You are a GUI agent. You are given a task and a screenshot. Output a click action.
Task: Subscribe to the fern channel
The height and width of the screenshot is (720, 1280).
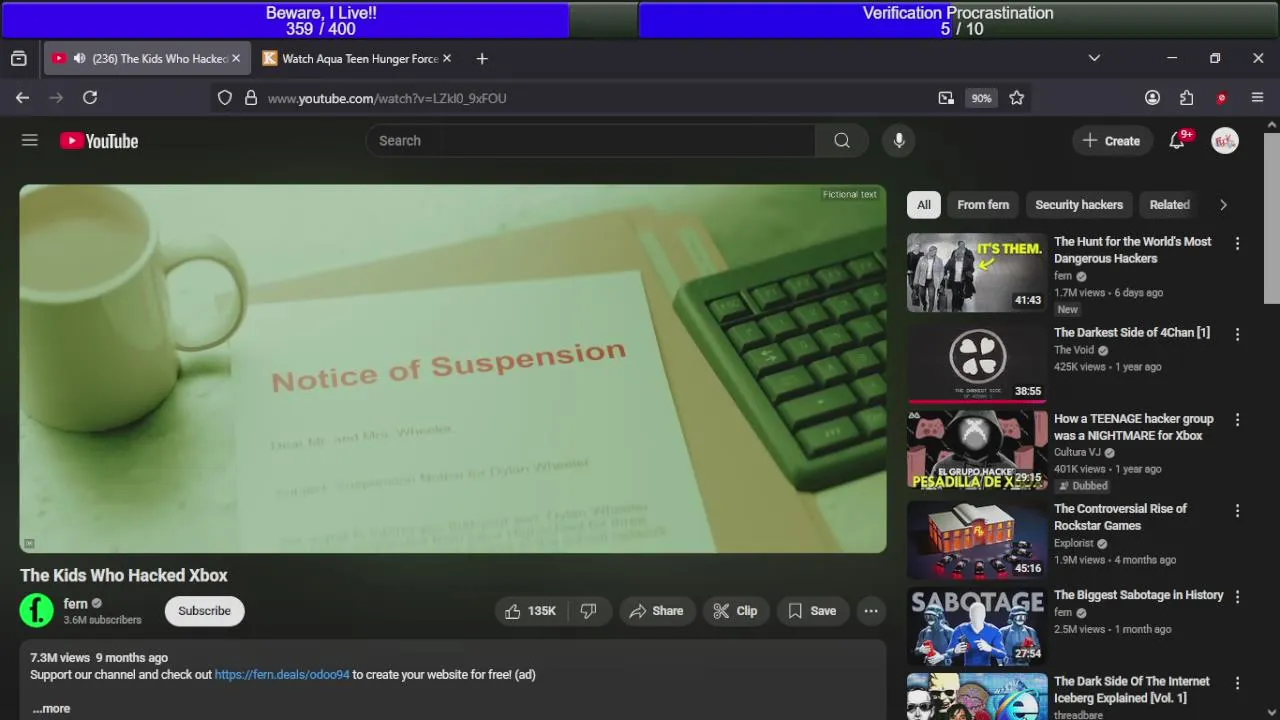pos(204,611)
